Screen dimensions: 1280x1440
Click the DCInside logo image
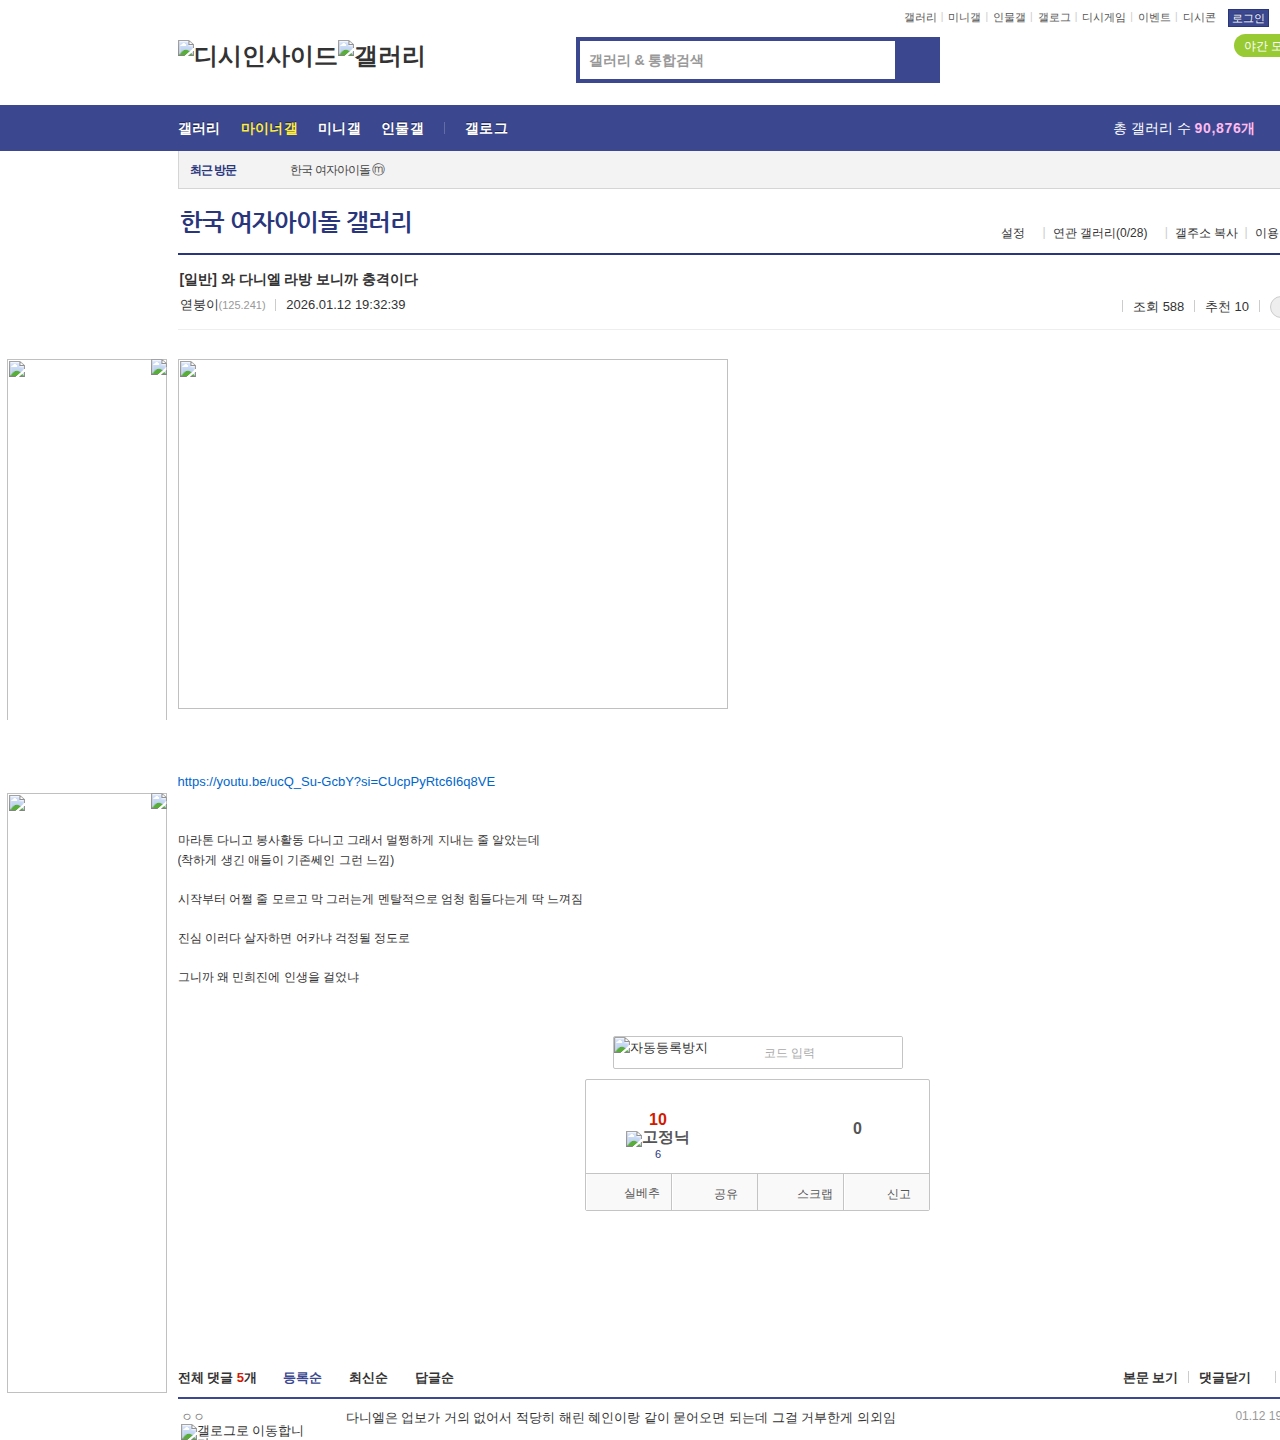(257, 56)
